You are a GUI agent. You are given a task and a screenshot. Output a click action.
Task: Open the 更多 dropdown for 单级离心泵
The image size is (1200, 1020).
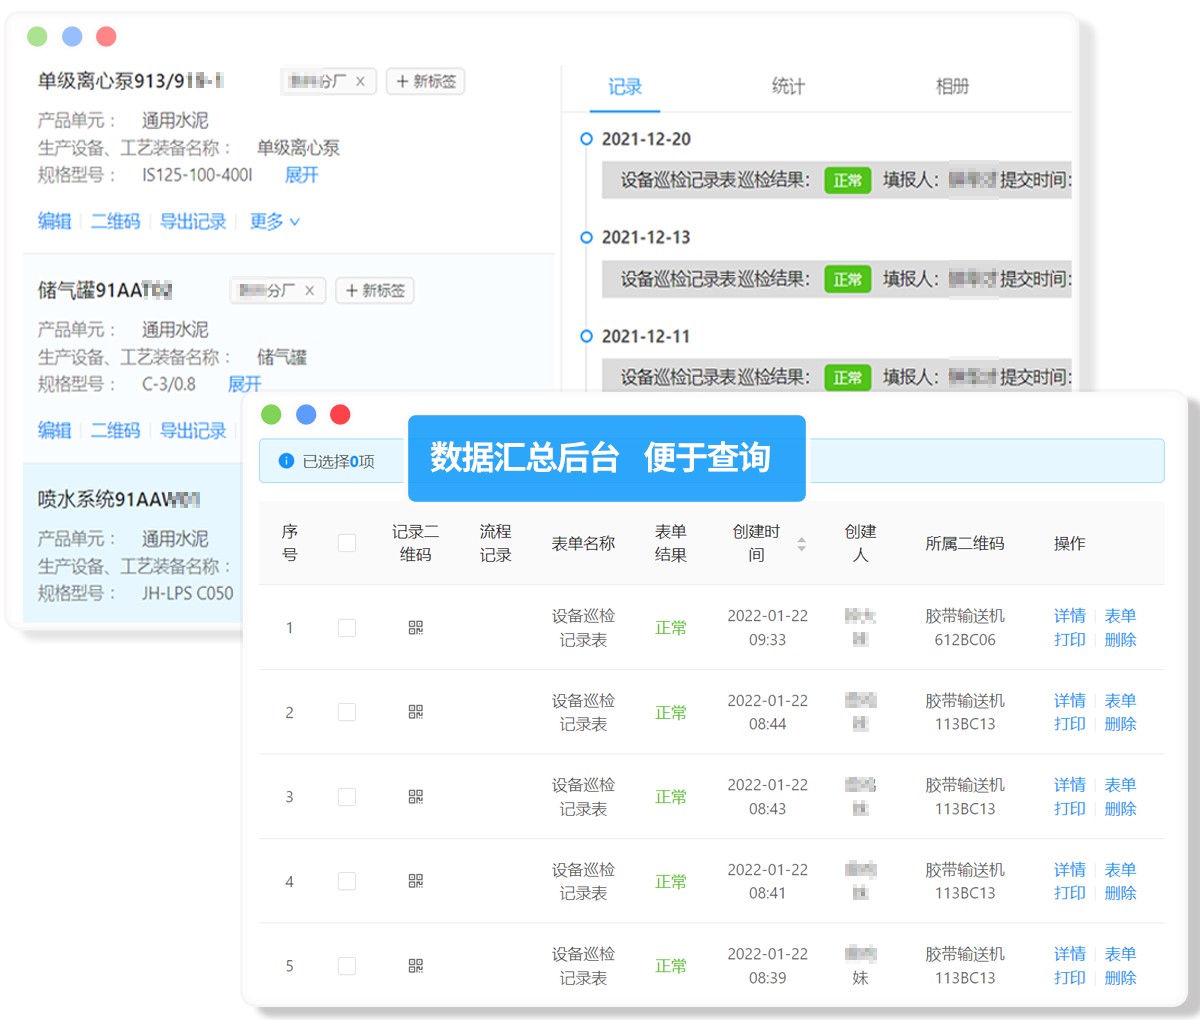click(274, 221)
